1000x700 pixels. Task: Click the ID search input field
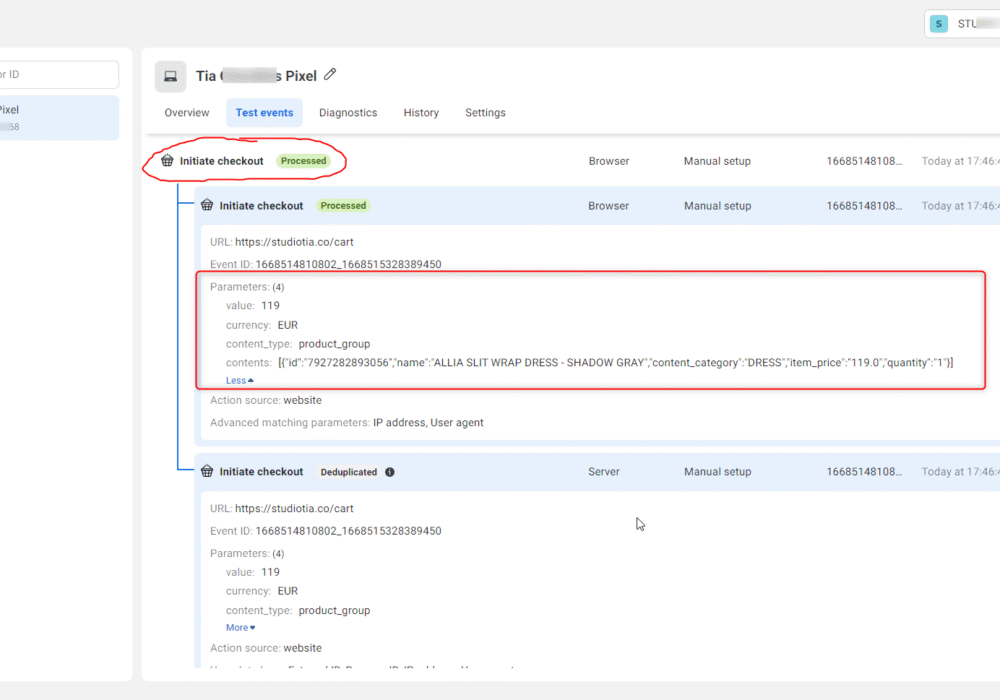click(59, 75)
